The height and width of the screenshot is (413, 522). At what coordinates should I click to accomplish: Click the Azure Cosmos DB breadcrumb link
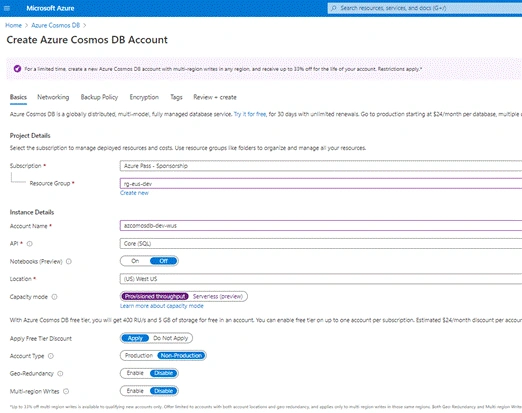coord(55,25)
